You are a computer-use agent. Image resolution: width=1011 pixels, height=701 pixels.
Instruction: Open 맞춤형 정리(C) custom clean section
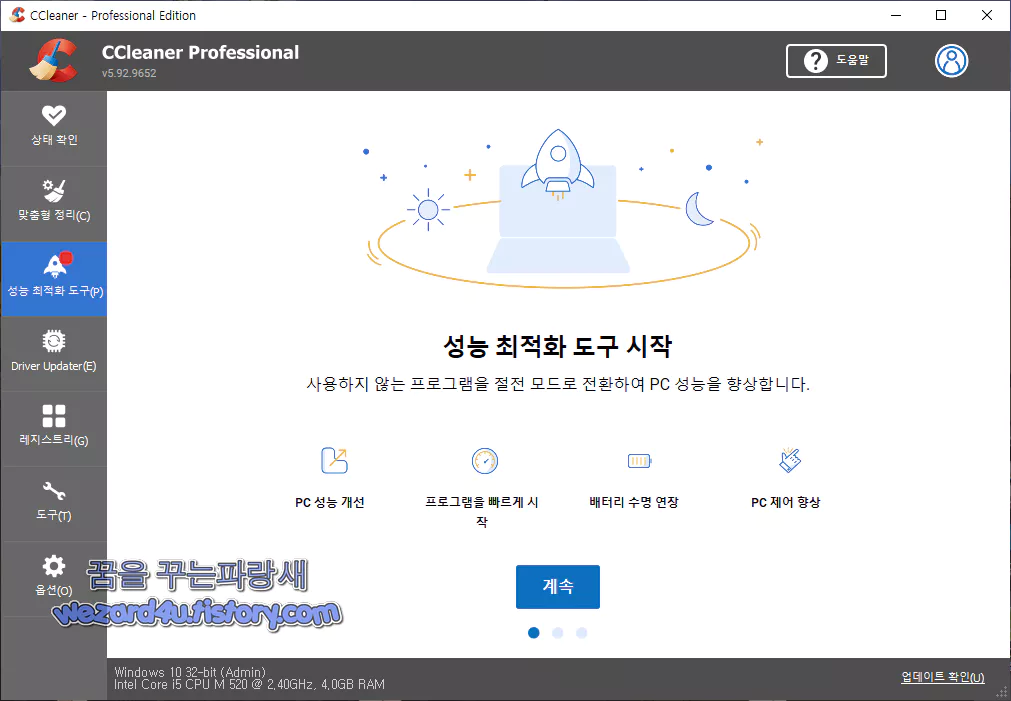pos(54,204)
